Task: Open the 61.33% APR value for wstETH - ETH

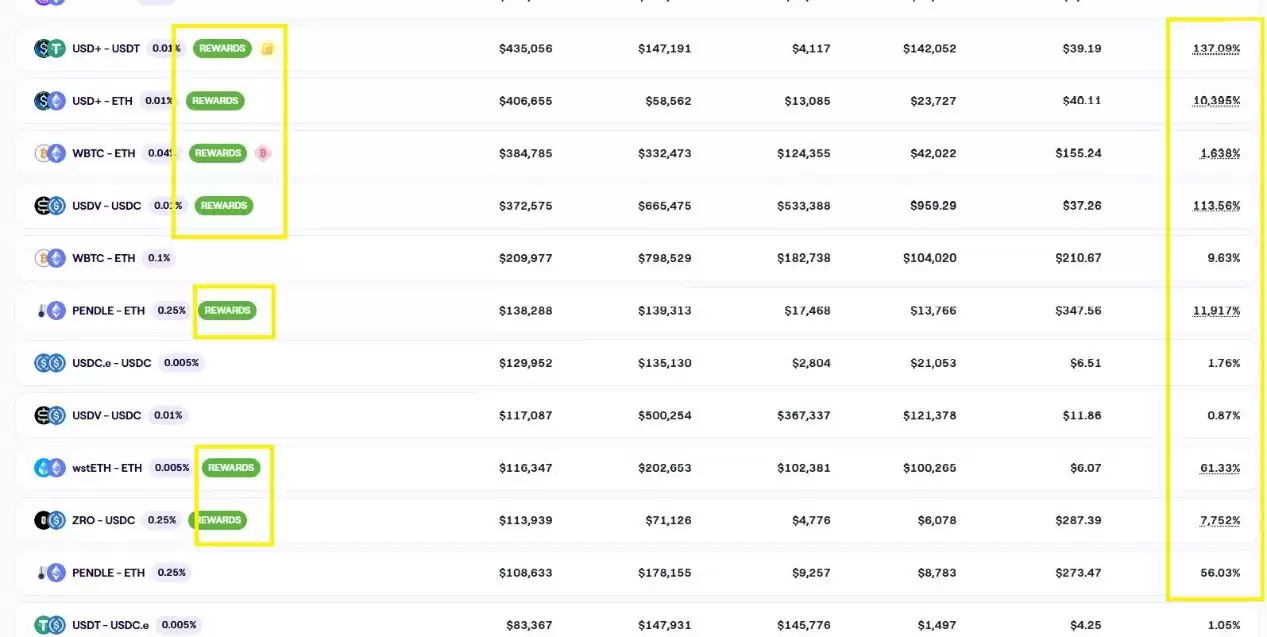Action: point(1220,468)
